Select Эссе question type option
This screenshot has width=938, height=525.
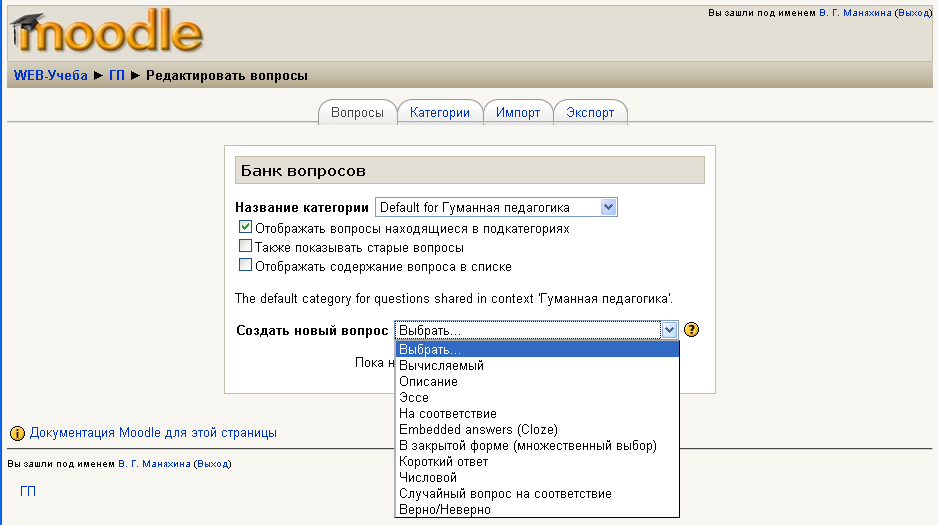[x=414, y=398]
